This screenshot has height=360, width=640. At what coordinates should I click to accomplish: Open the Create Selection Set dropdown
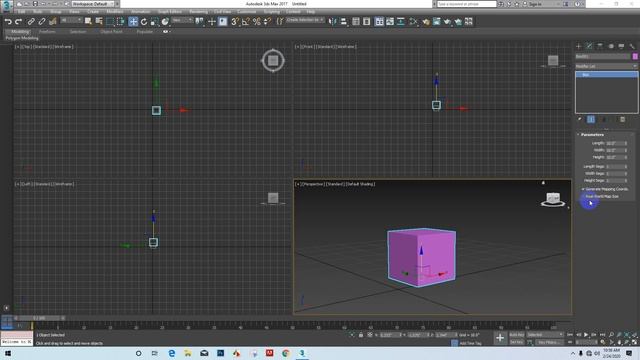[x=305, y=20]
